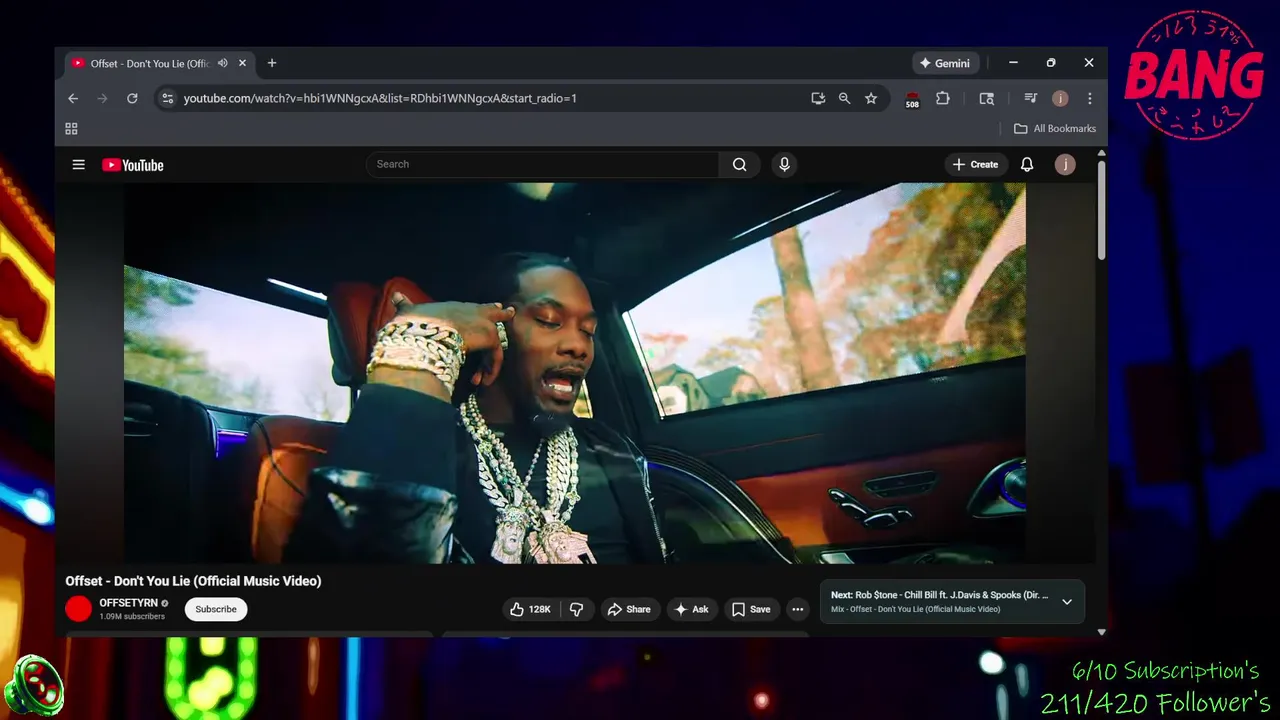
Task: Open the Create button
Action: [x=975, y=164]
